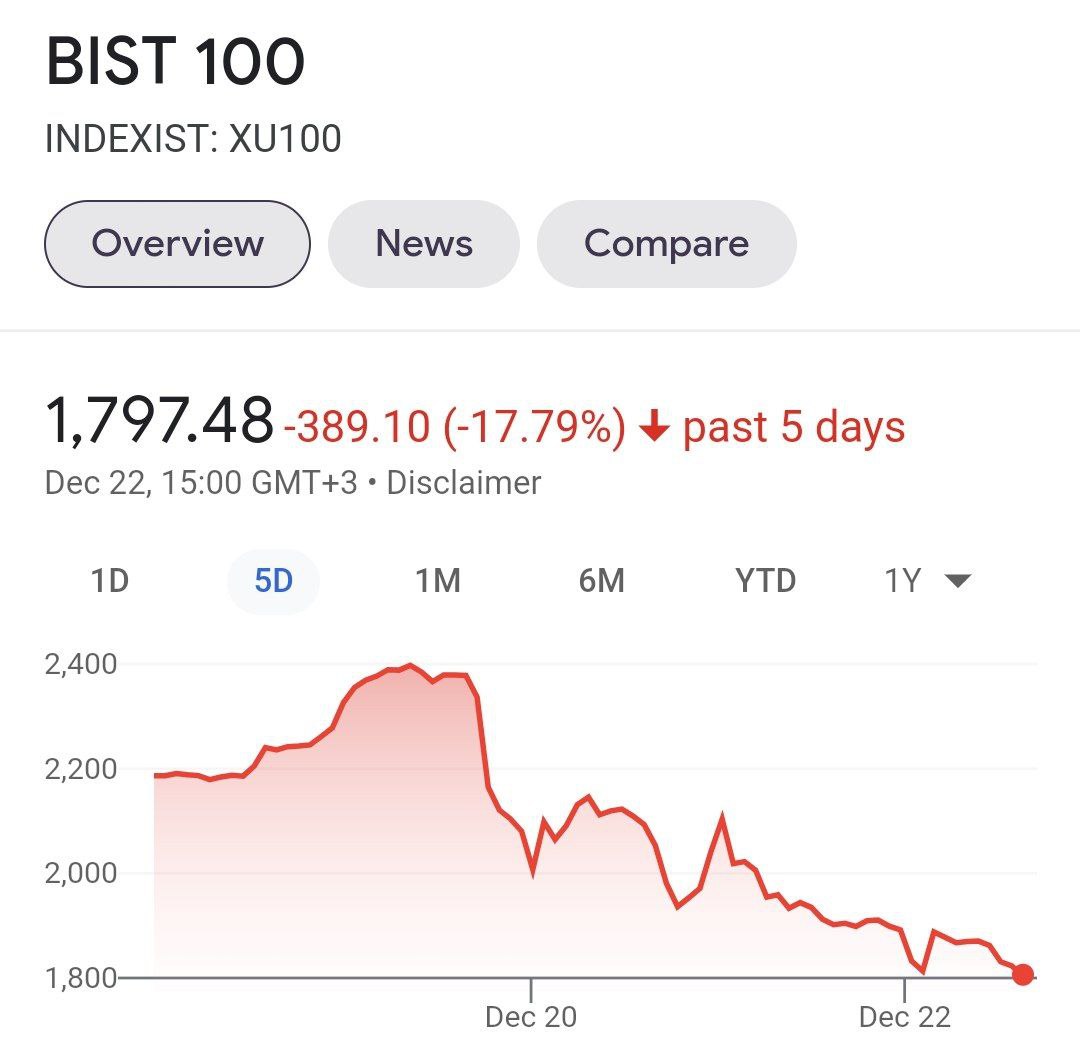Click the 1,797.48 index value

pyautogui.click(x=159, y=420)
